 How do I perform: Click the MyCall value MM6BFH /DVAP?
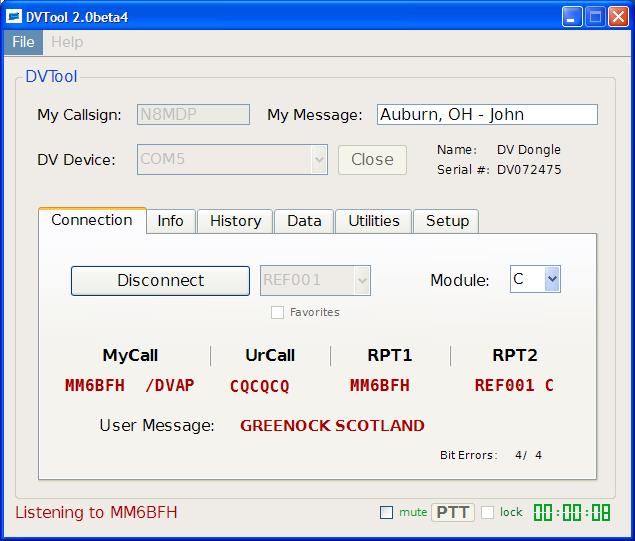click(130, 385)
